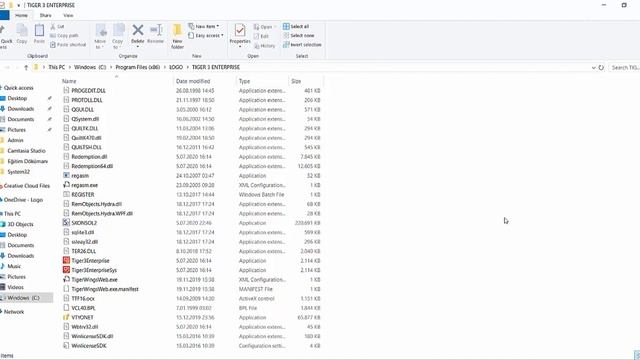Image resolution: width=640 pixels, height=360 pixels.
Task: Click the History command in ribbon
Action: (x=264, y=46)
